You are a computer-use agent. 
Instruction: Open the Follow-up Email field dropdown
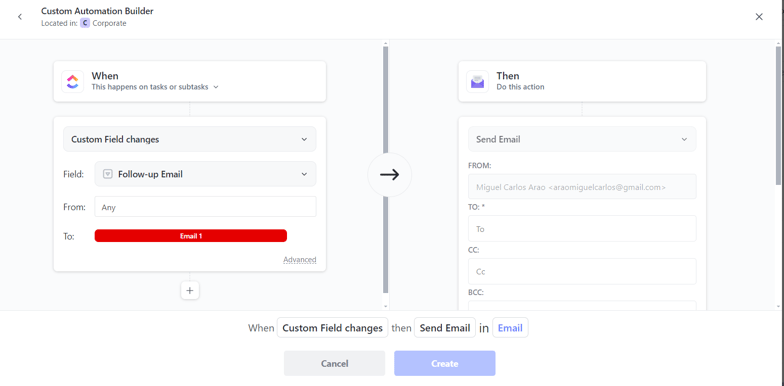(205, 174)
